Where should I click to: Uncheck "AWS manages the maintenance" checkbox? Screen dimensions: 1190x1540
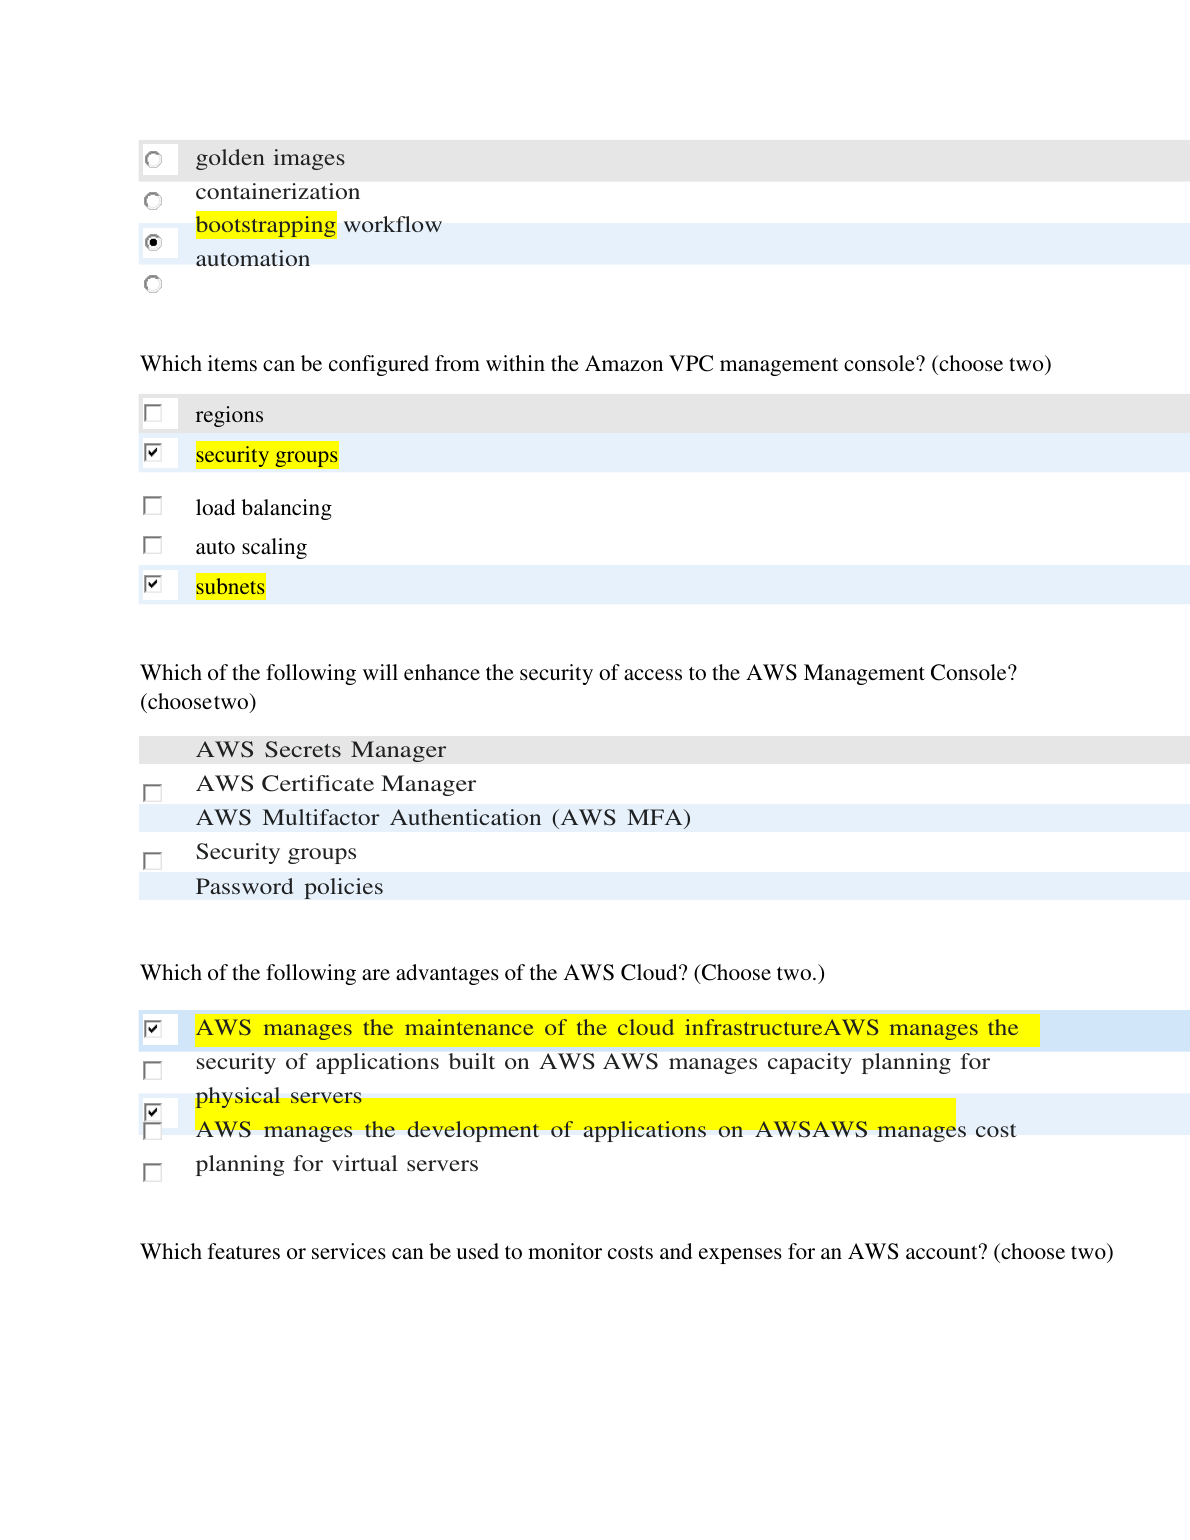click(x=153, y=1029)
